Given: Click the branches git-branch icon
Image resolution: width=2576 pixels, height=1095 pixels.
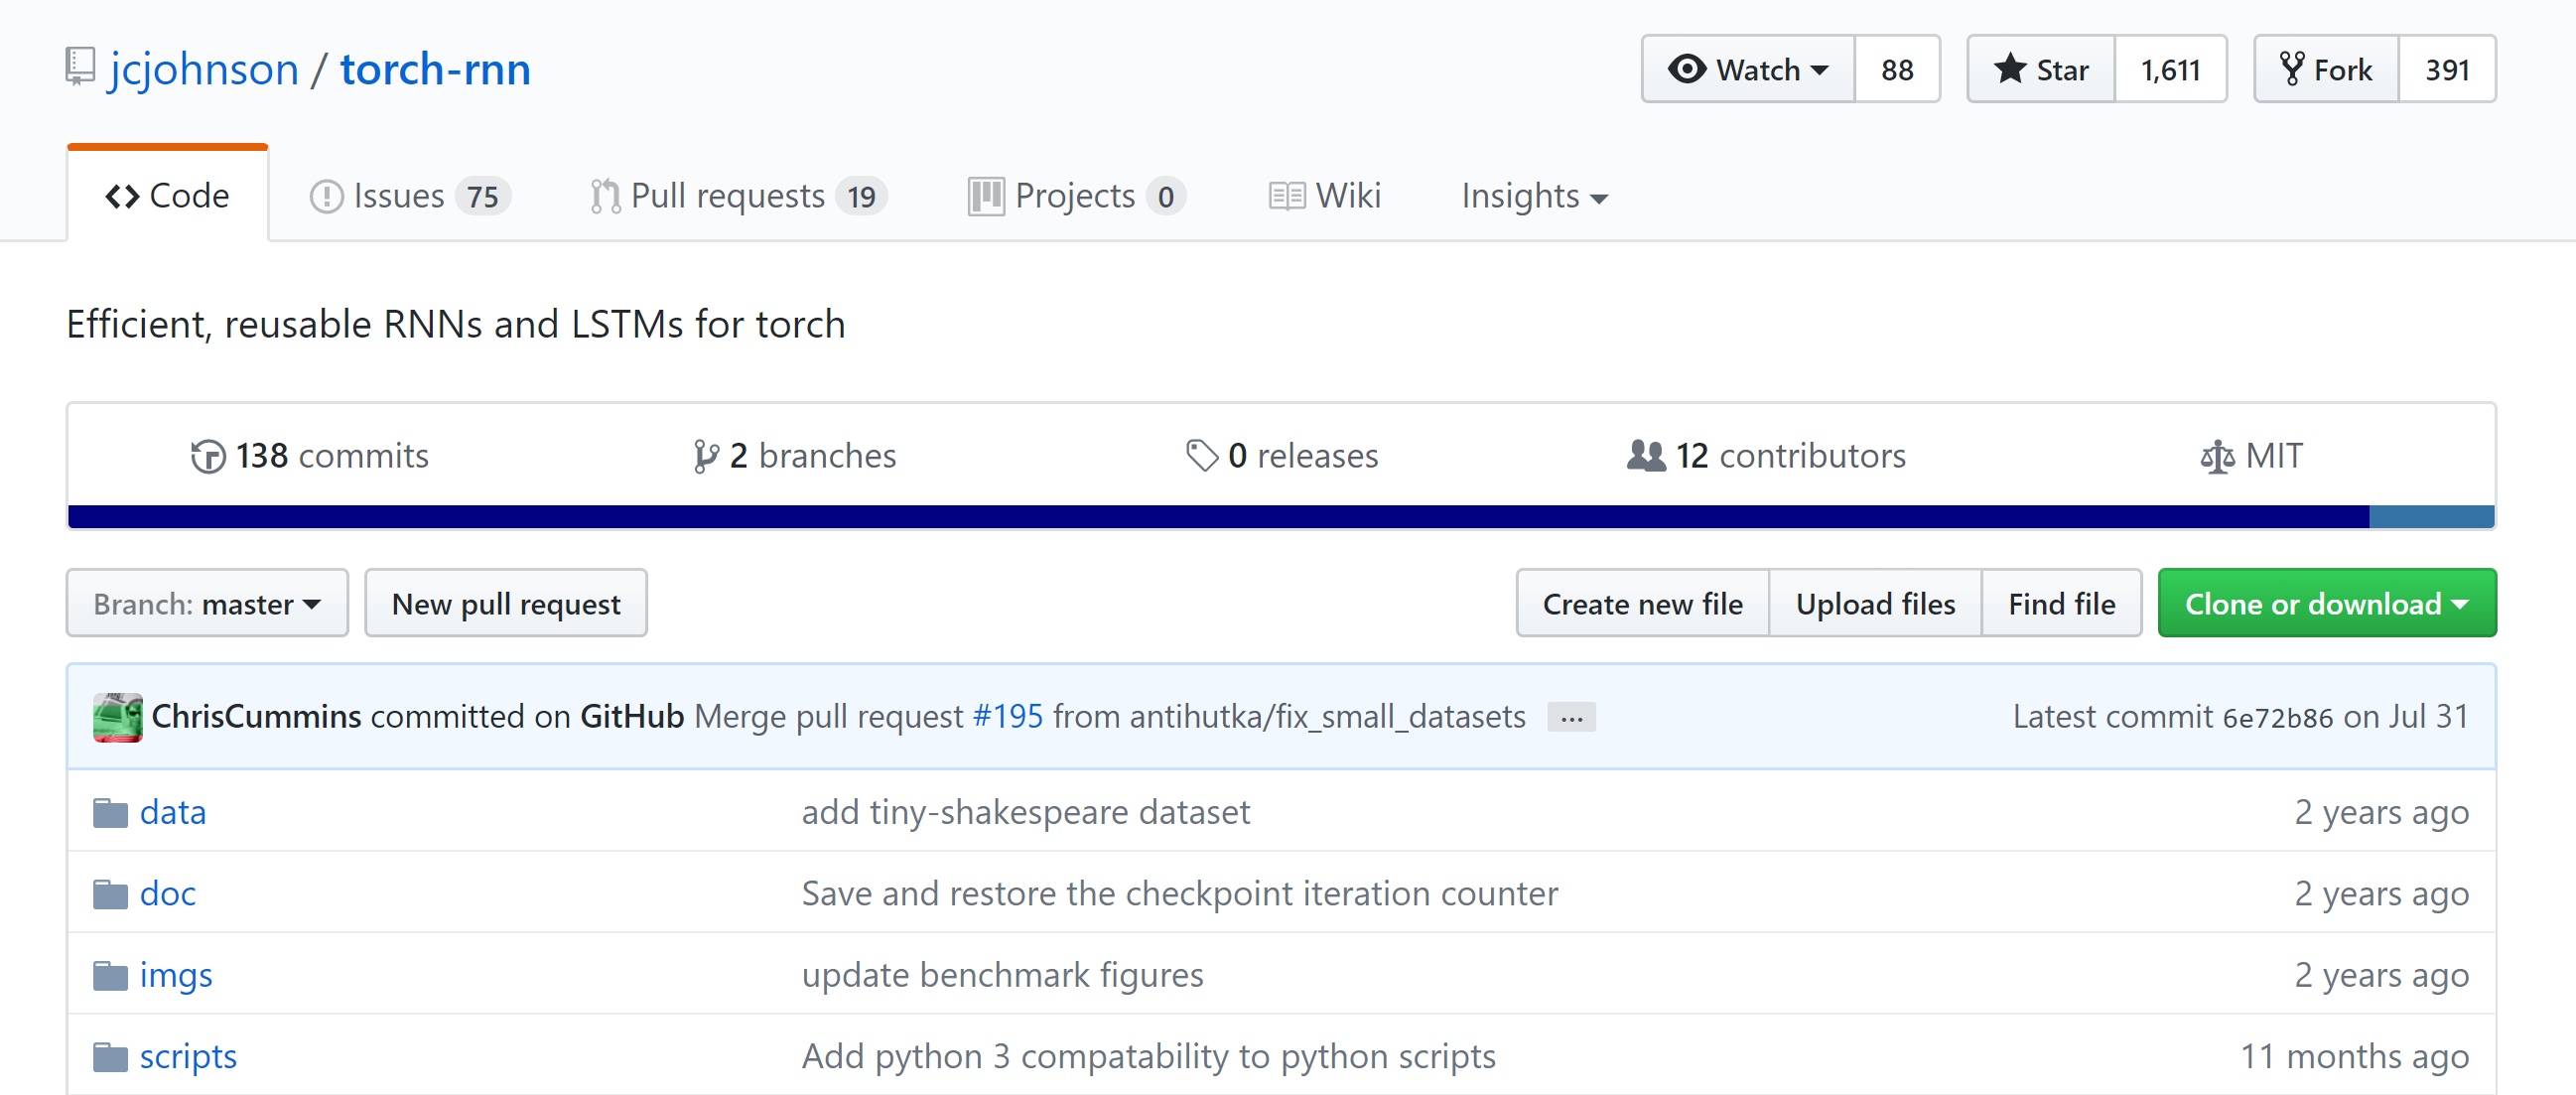Looking at the screenshot, I should click(x=706, y=456).
